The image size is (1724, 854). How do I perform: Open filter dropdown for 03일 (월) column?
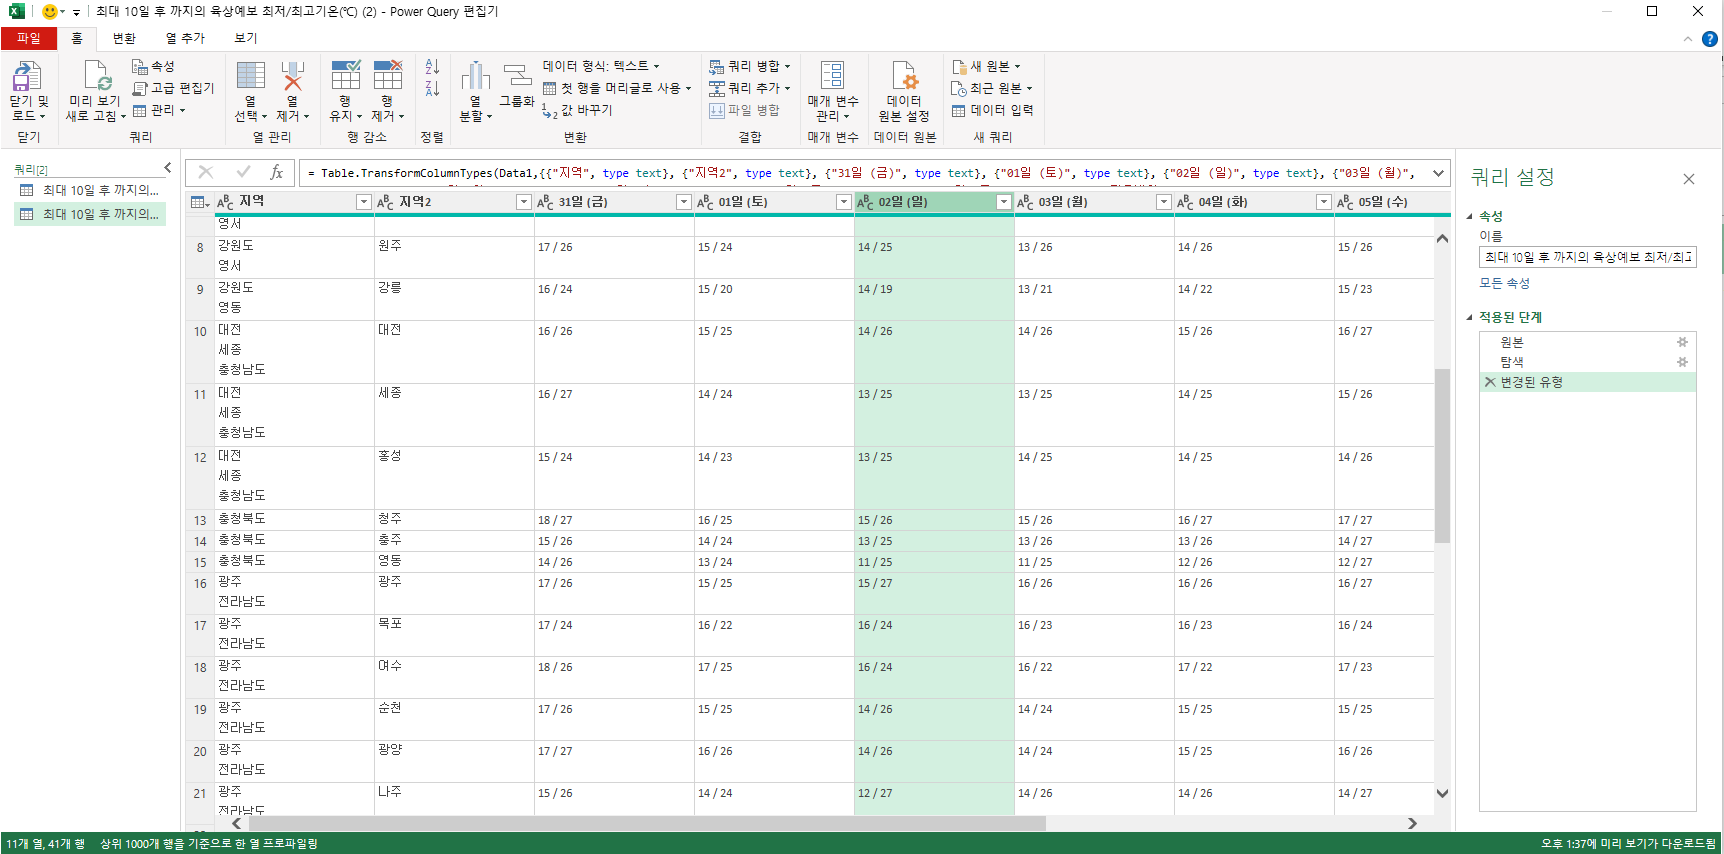click(x=1164, y=202)
